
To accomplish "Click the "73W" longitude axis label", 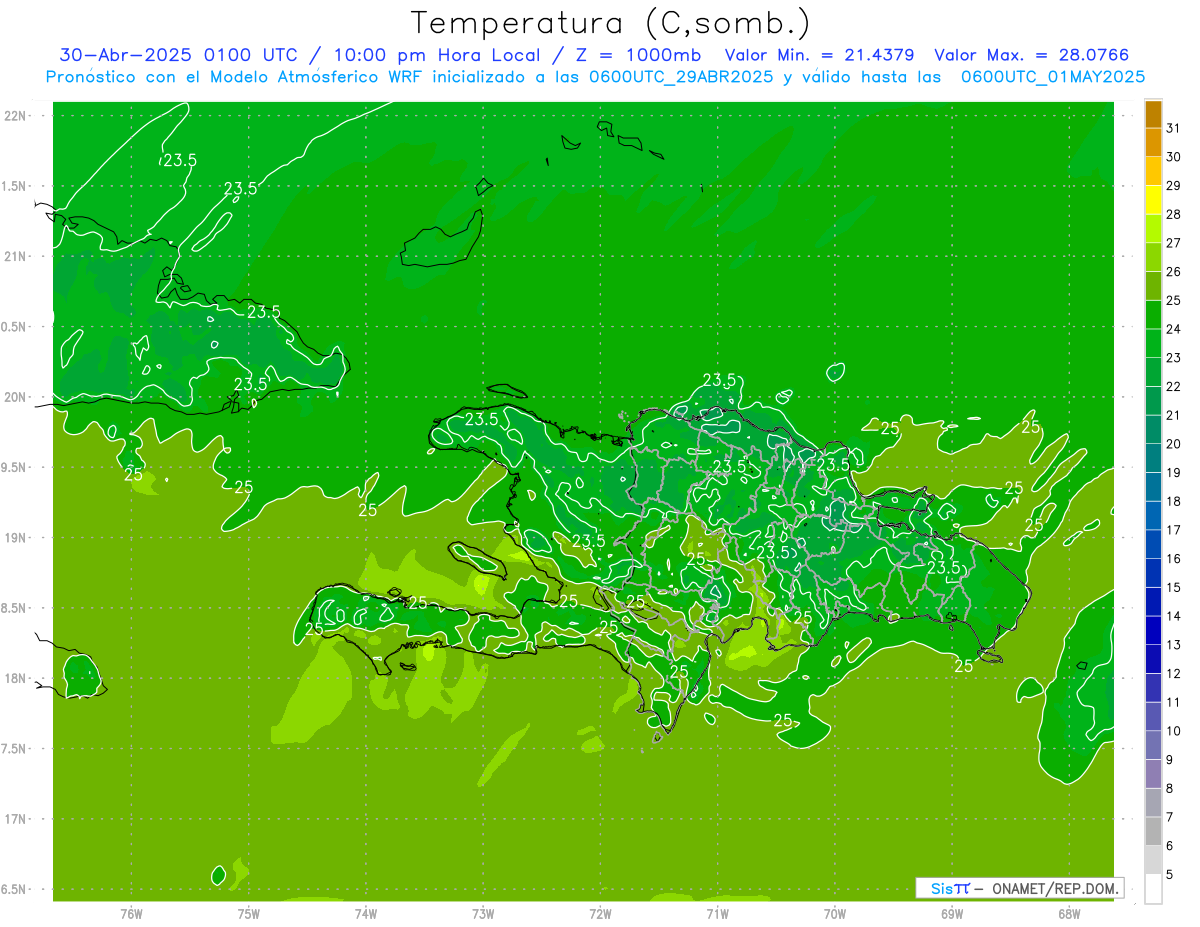I will click(x=483, y=913).
